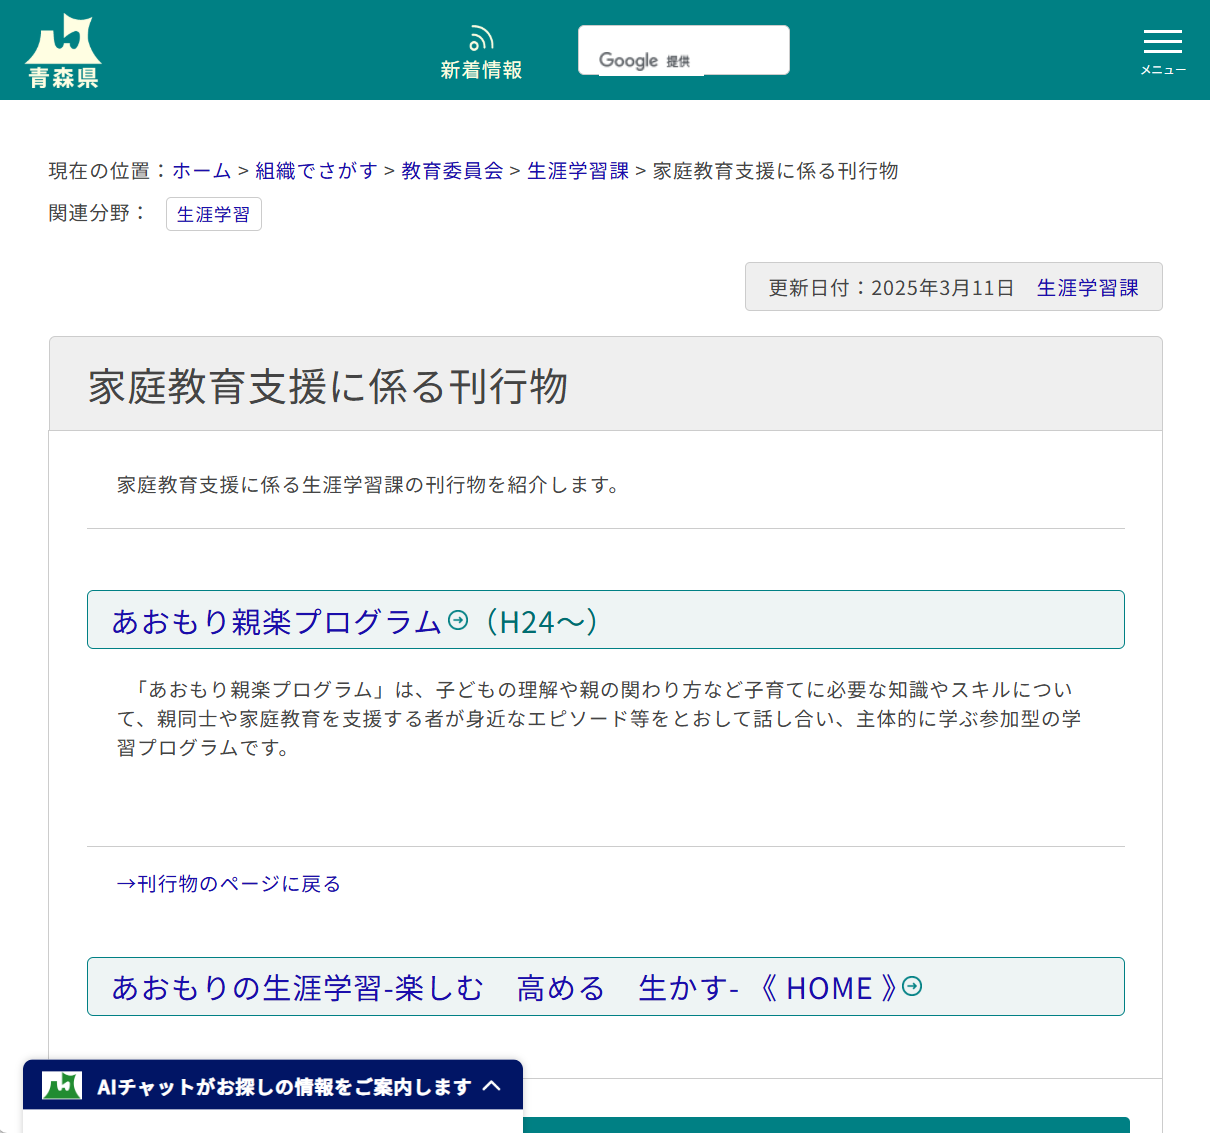Open the 教育委員会 breadcrumb link
Screen dimensions: 1210x1133
(x=451, y=170)
